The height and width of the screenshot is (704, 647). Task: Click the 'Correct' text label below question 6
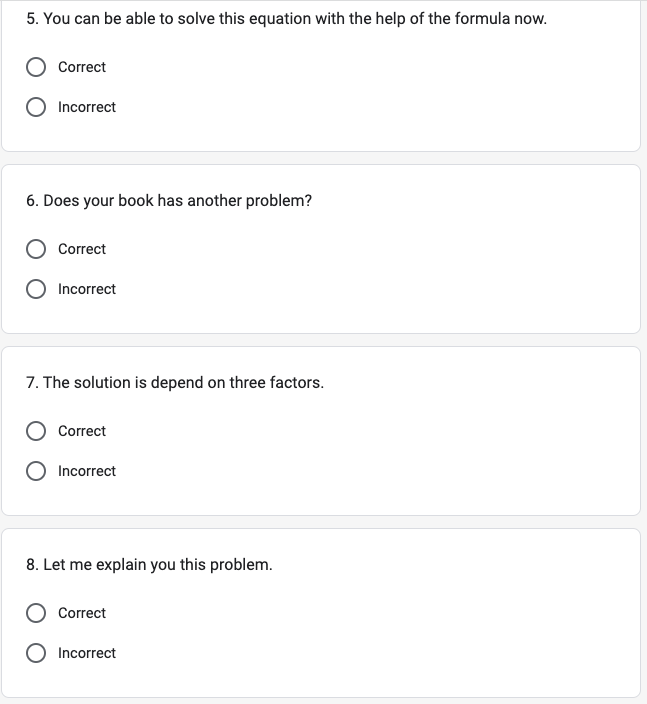(x=82, y=249)
